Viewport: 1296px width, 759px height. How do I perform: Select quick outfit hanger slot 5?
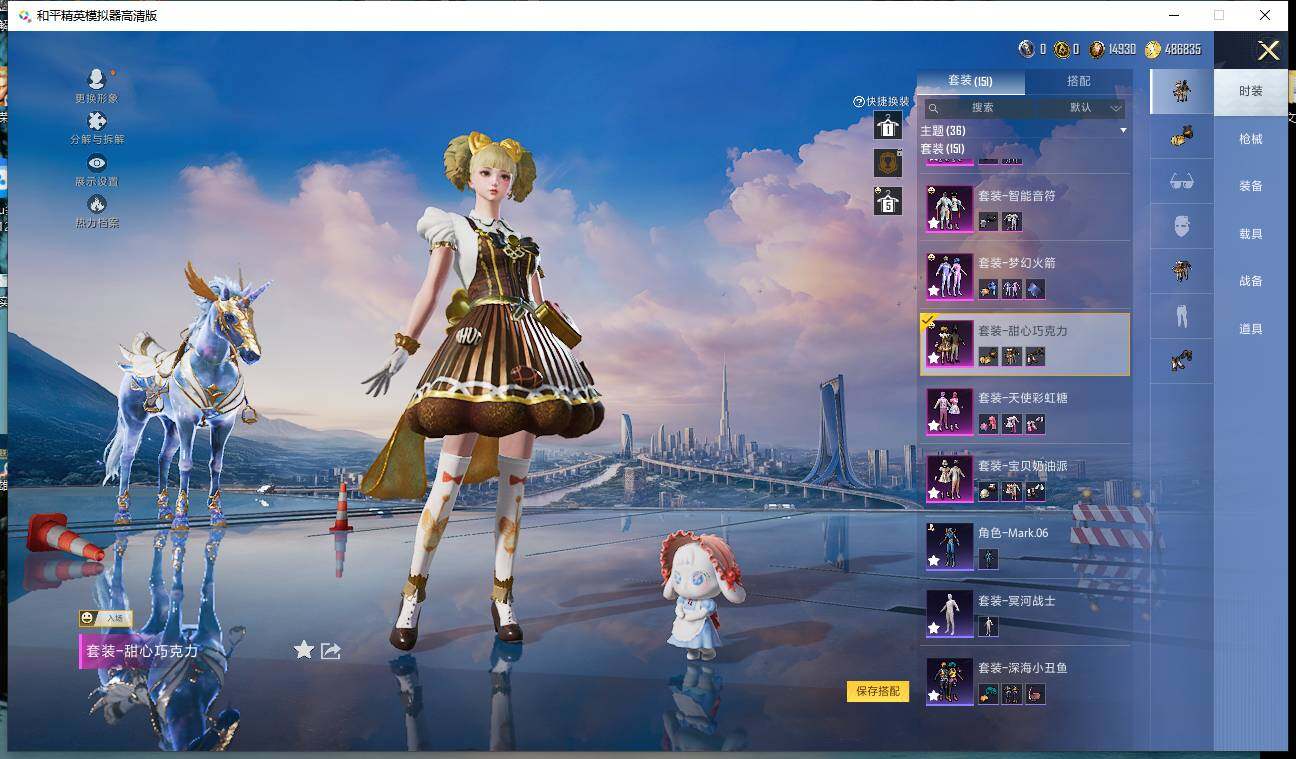pyautogui.click(x=888, y=201)
